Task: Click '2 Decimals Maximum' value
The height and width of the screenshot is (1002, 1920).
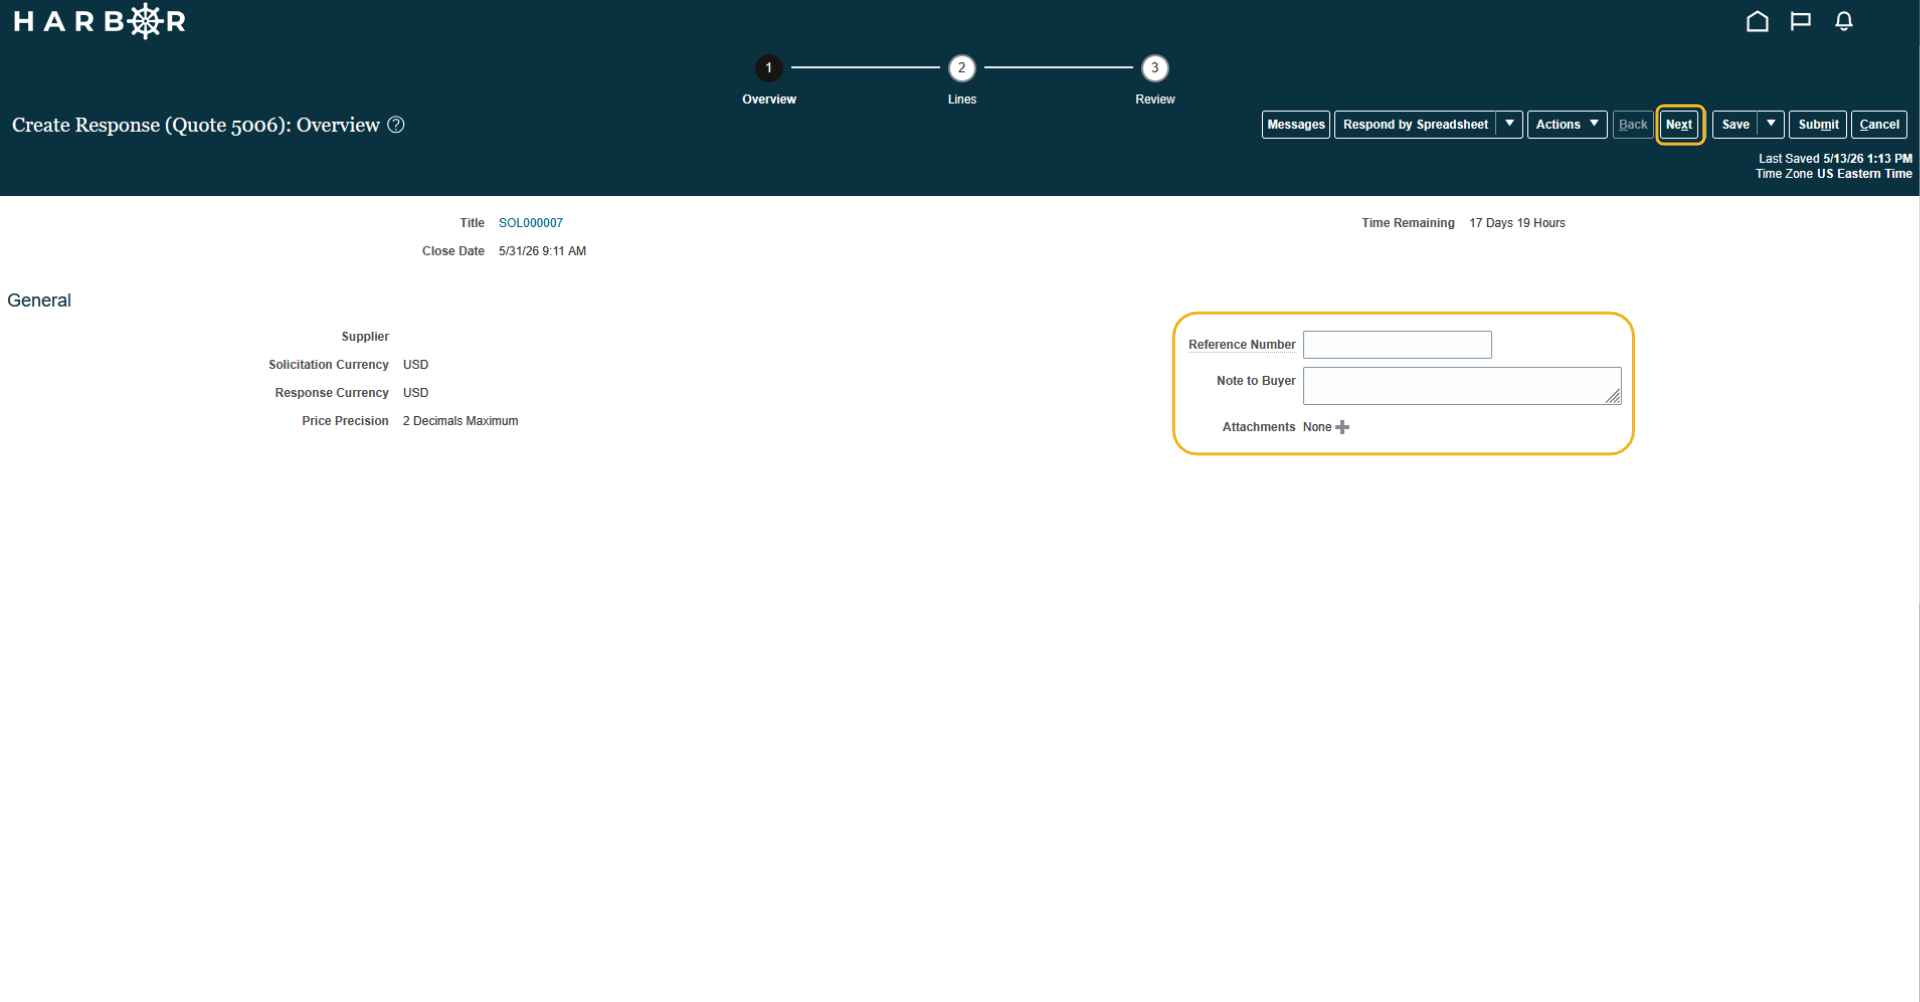Action: tap(460, 421)
